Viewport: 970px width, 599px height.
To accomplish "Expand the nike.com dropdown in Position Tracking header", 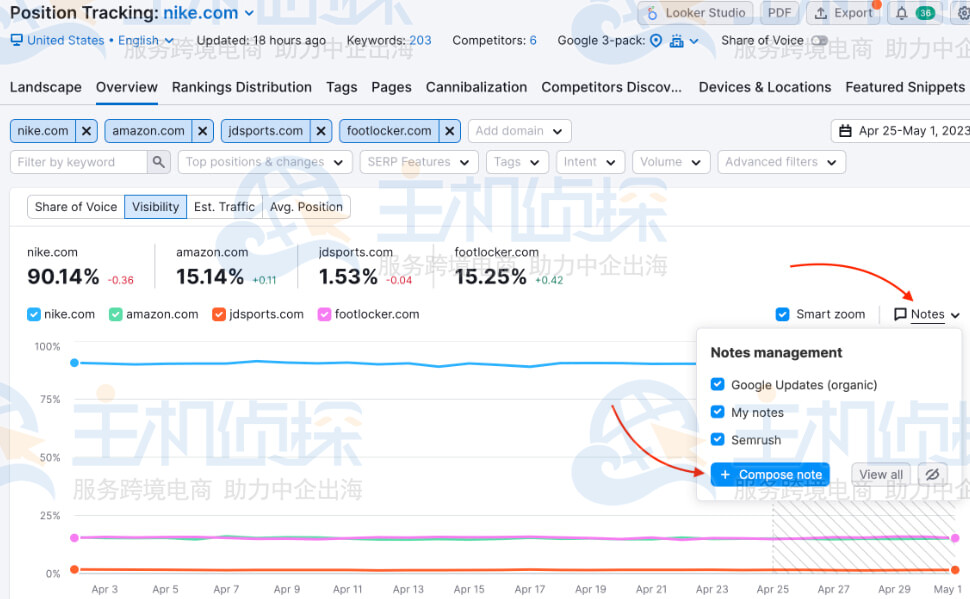I will click(248, 13).
